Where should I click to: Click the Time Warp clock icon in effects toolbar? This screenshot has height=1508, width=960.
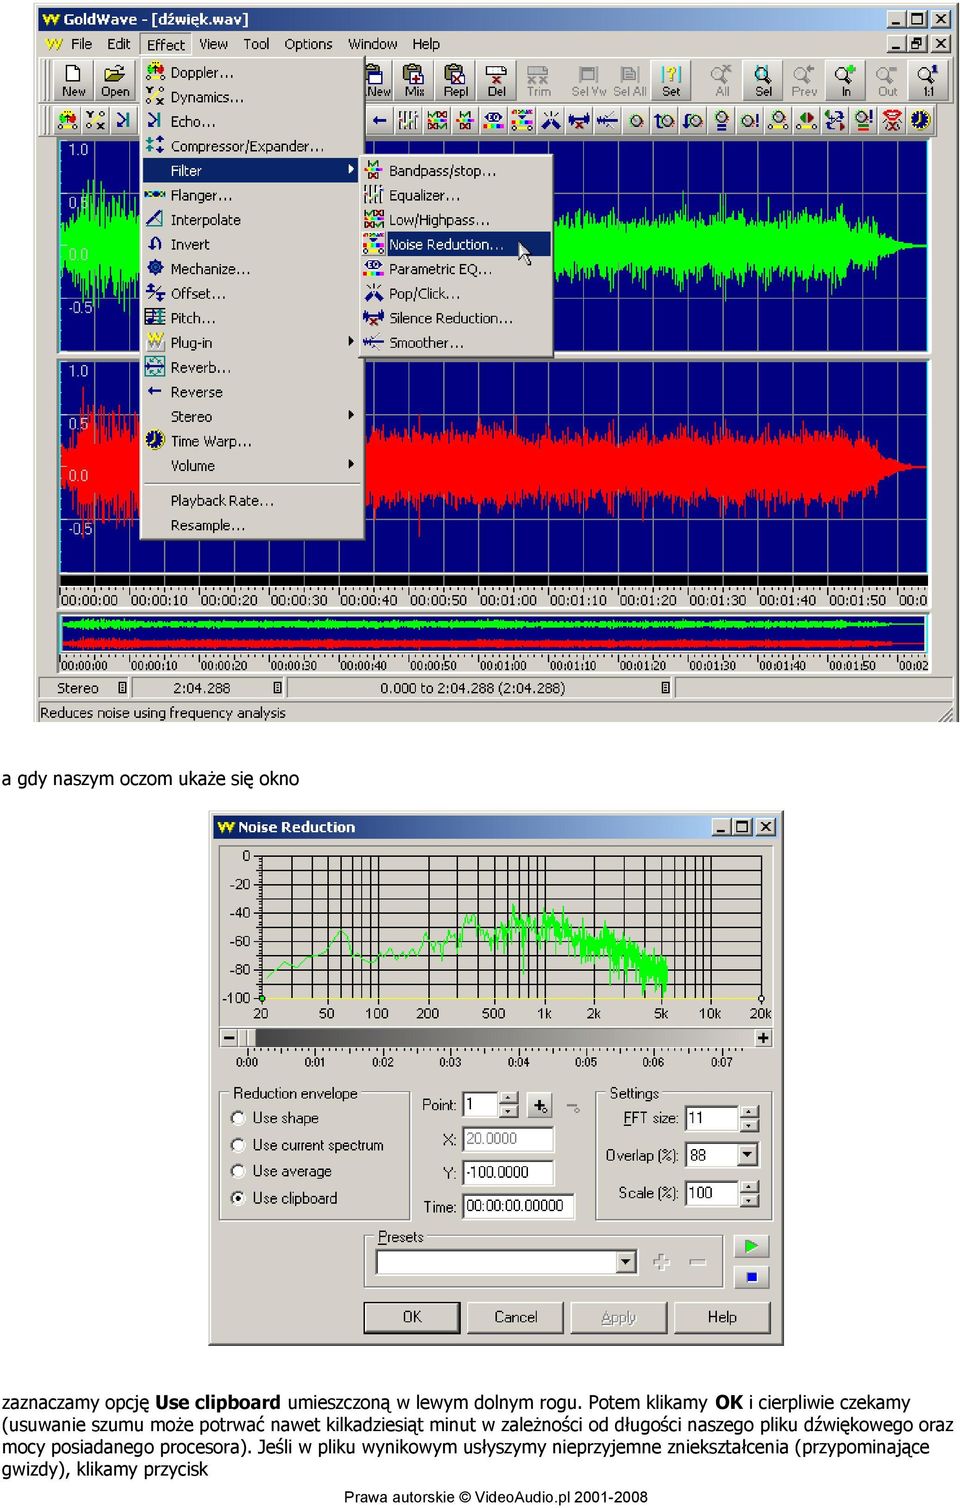(x=920, y=121)
